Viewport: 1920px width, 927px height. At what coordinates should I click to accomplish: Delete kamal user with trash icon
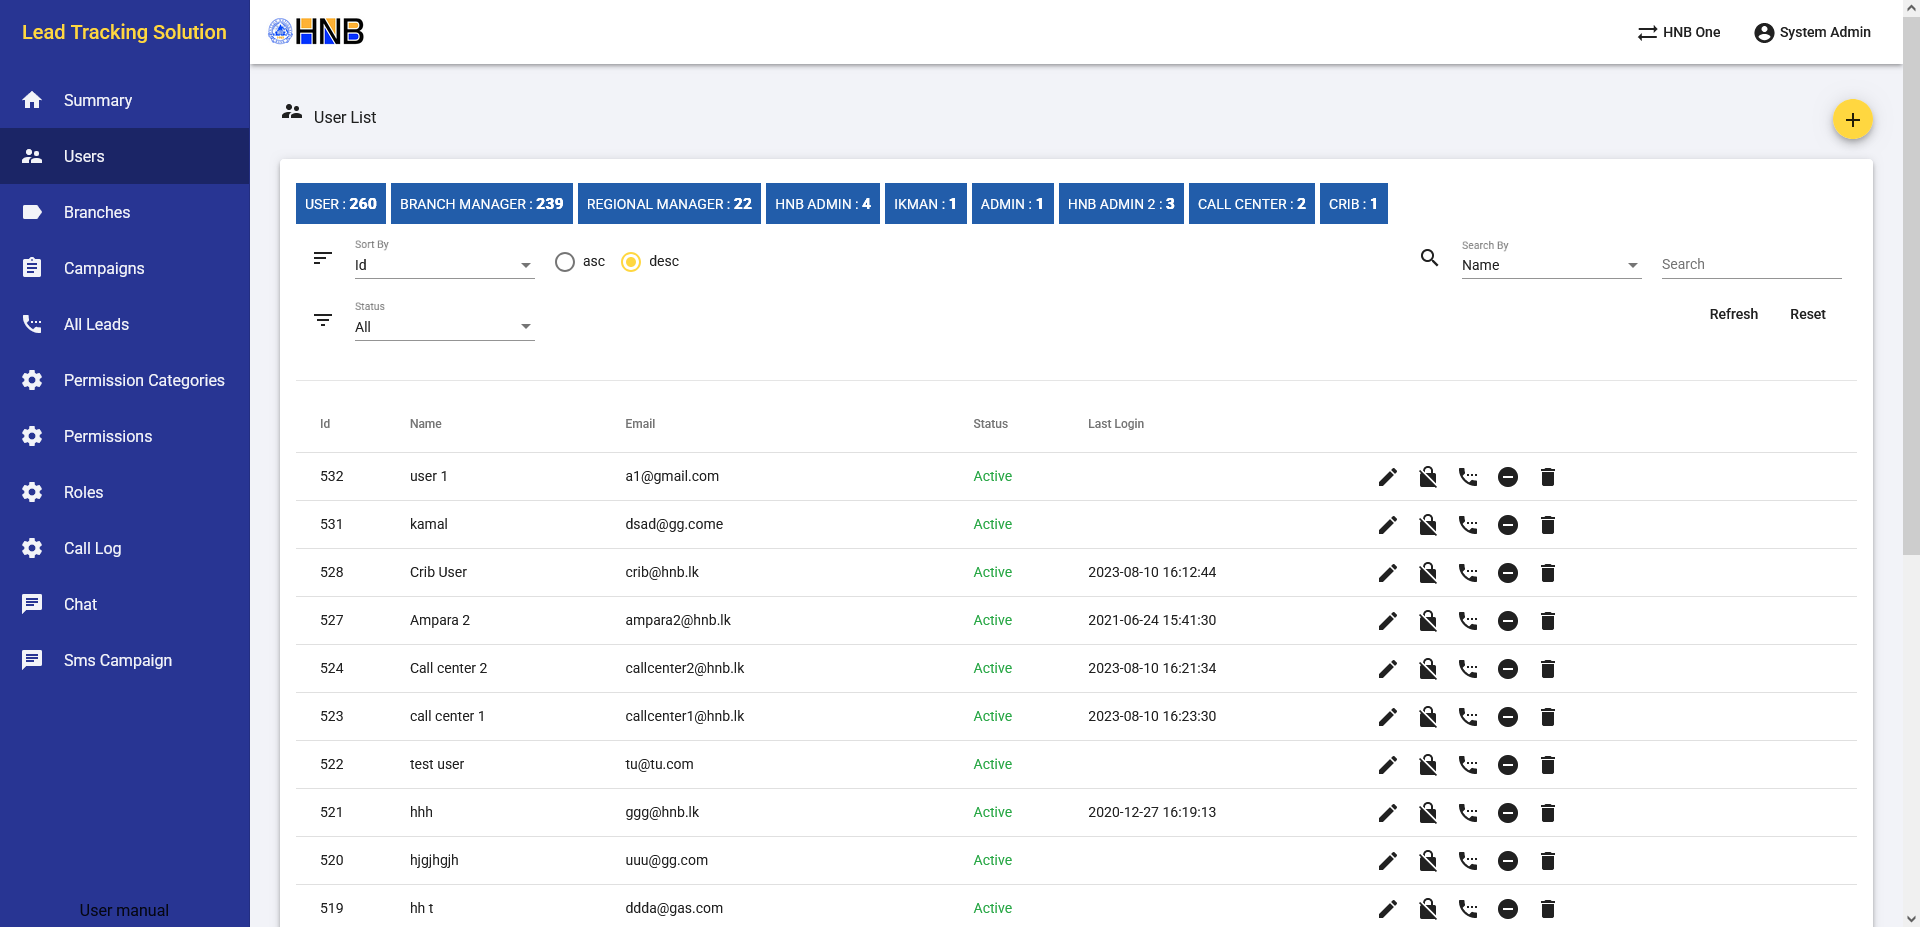1547,525
